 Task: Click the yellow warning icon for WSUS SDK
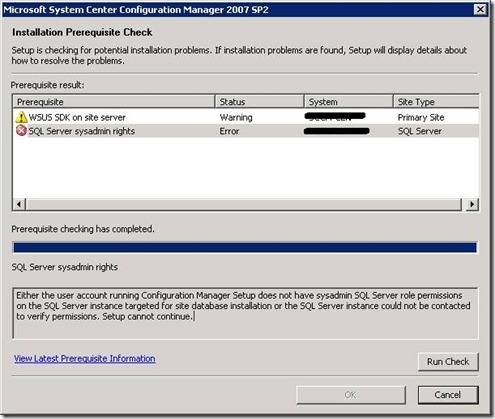(x=21, y=117)
